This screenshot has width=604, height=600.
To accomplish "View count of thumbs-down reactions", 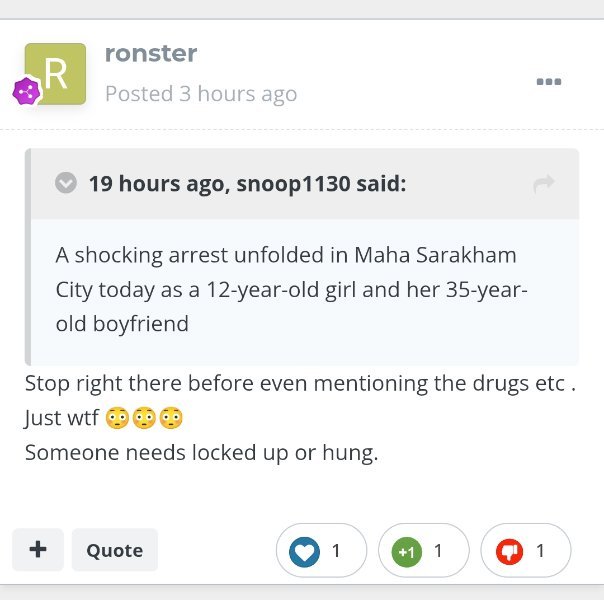I will point(540,551).
